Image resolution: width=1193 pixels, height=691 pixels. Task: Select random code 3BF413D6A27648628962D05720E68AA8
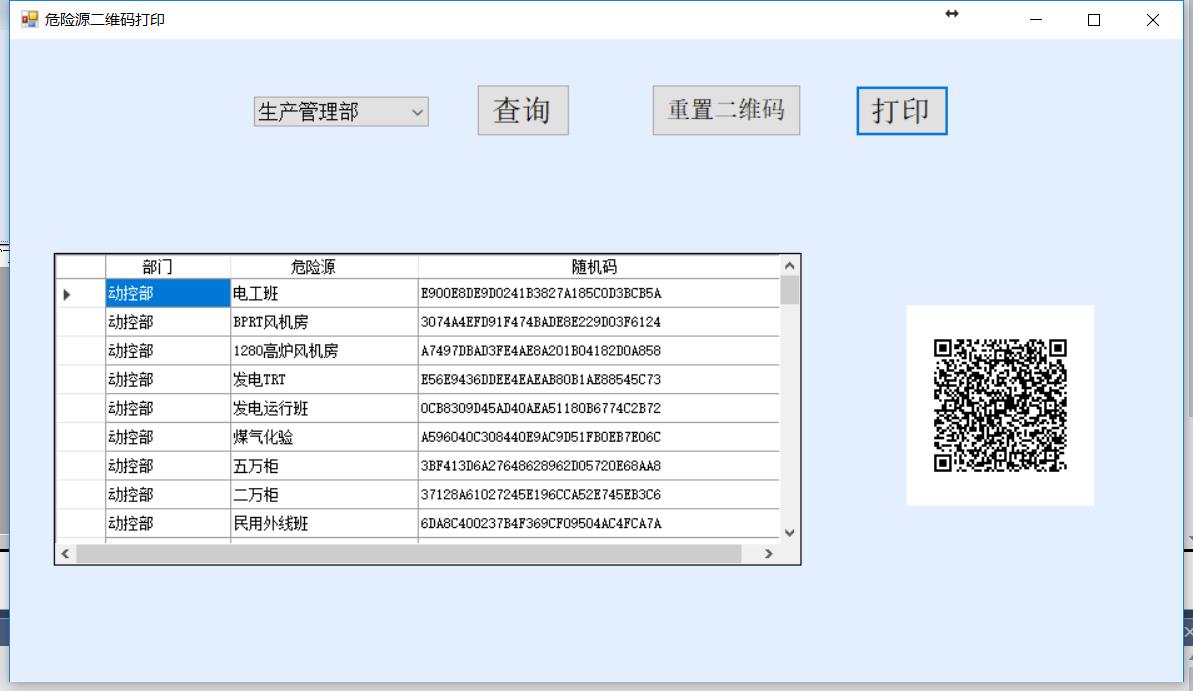coord(599,466)
